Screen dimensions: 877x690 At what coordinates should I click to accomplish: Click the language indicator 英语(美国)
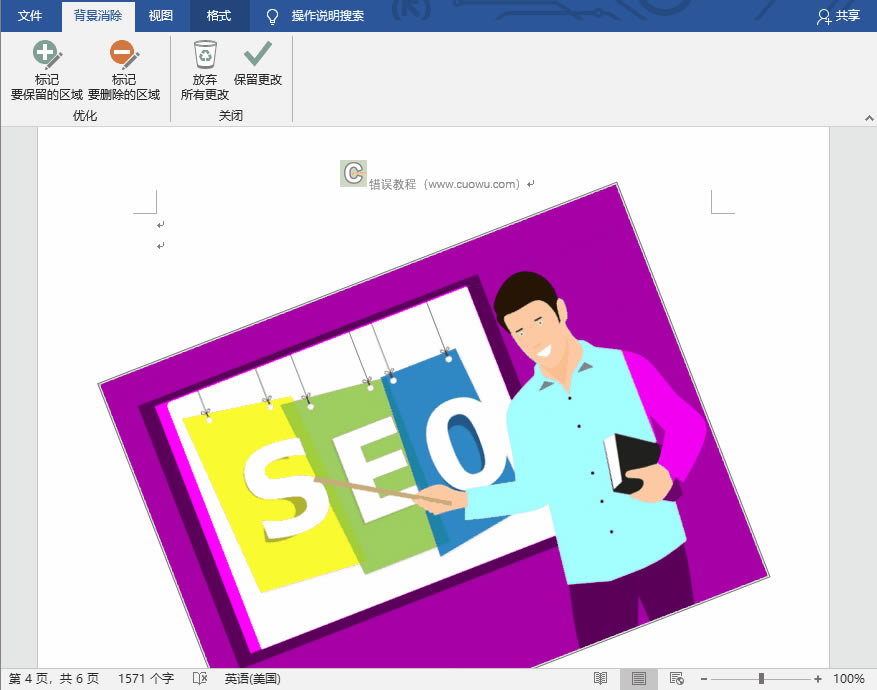click(252, 679)
